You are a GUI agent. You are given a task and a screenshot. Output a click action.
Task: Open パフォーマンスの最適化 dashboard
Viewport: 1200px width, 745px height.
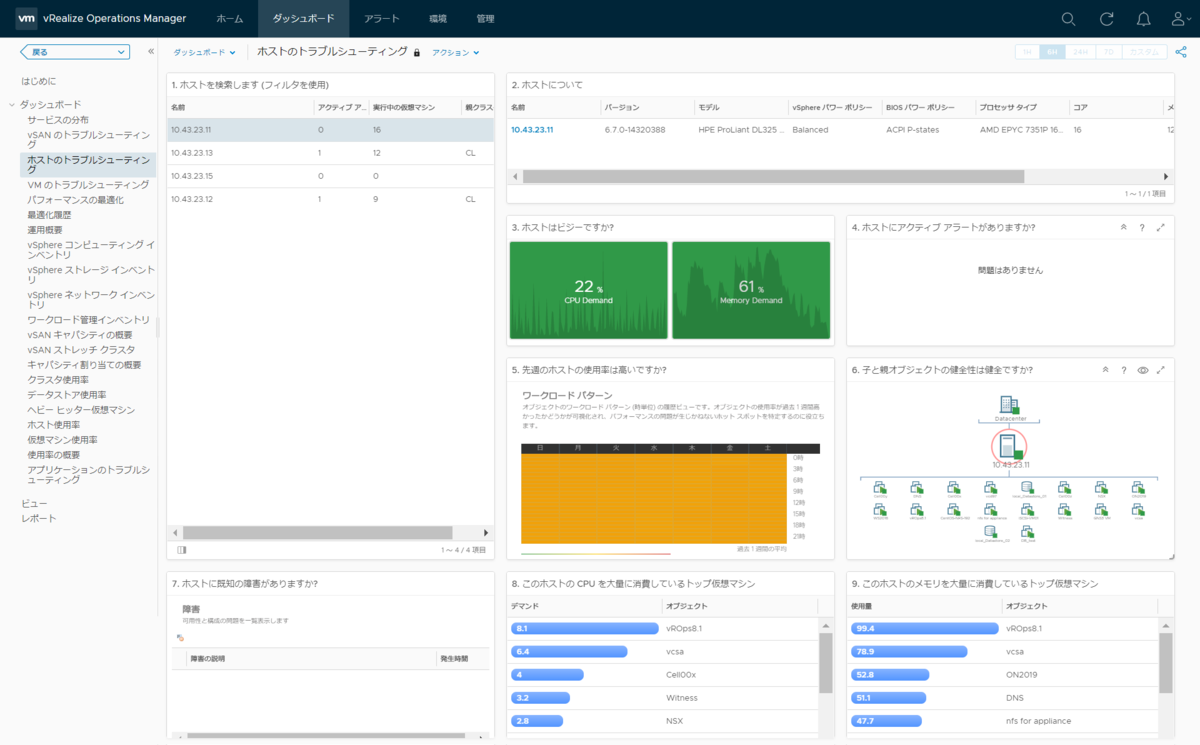point(76,200)
